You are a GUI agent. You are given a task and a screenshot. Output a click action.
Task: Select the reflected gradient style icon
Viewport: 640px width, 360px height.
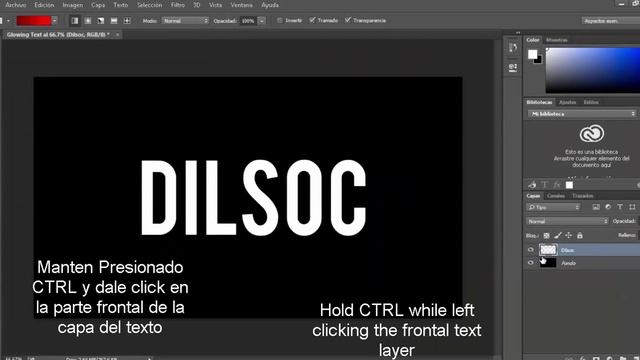114,20
